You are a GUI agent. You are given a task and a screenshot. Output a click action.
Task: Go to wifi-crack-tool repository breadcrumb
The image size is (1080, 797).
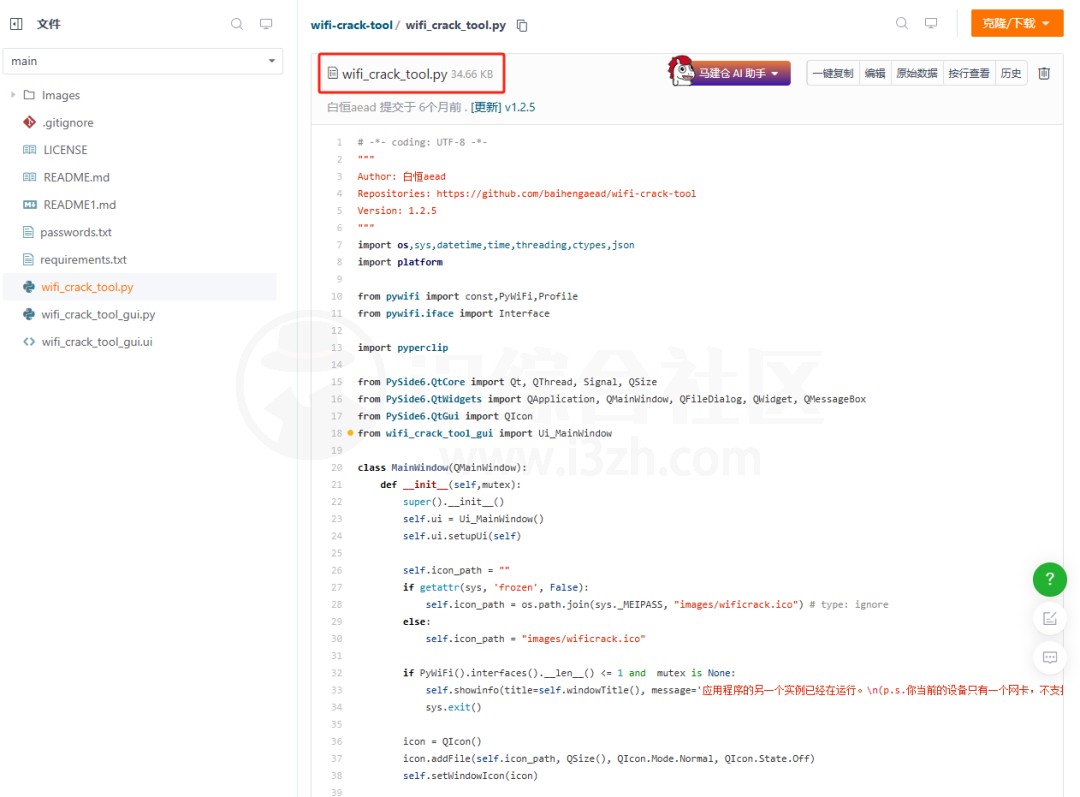[x=351, y=25]
